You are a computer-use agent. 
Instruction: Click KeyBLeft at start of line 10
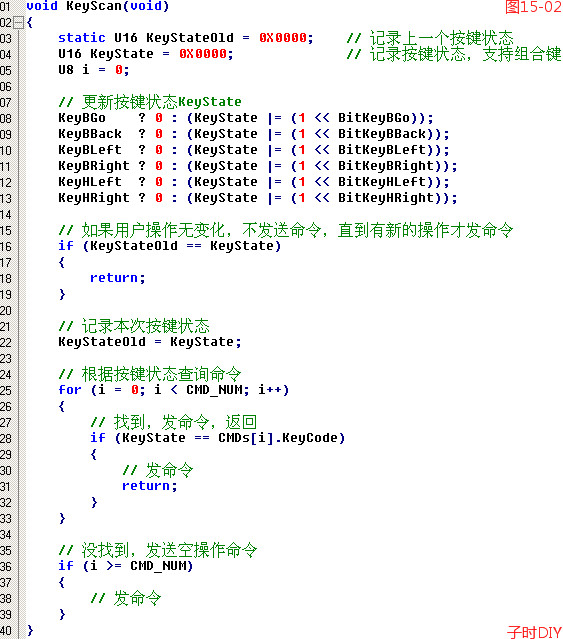point(90,150)
